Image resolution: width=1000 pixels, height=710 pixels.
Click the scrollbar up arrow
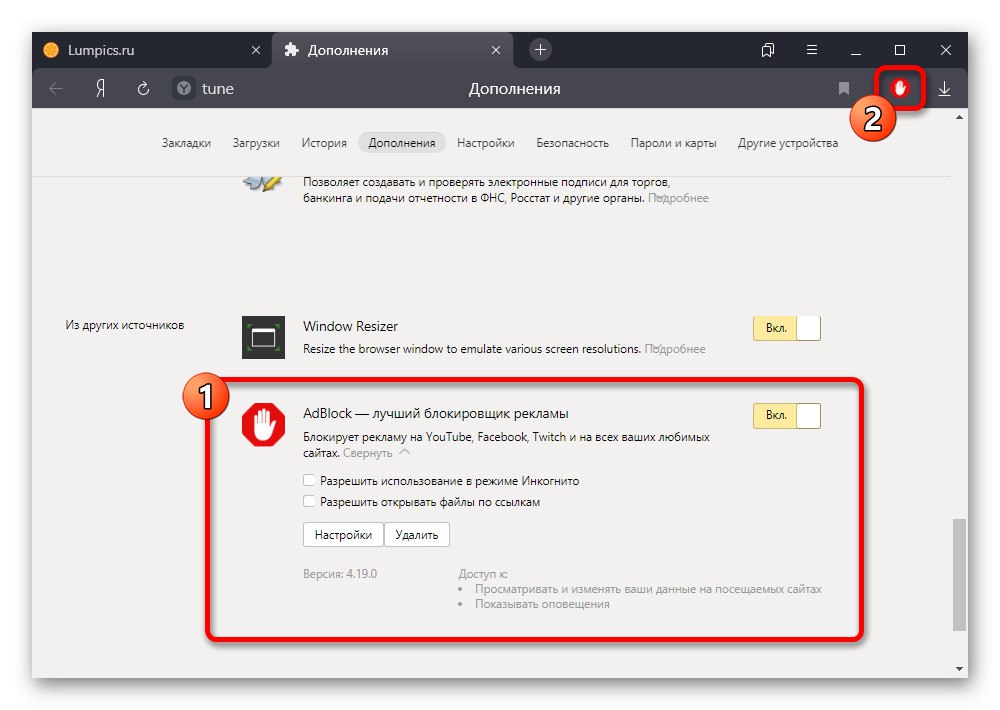pyautogui.click(x=959, y=117)
